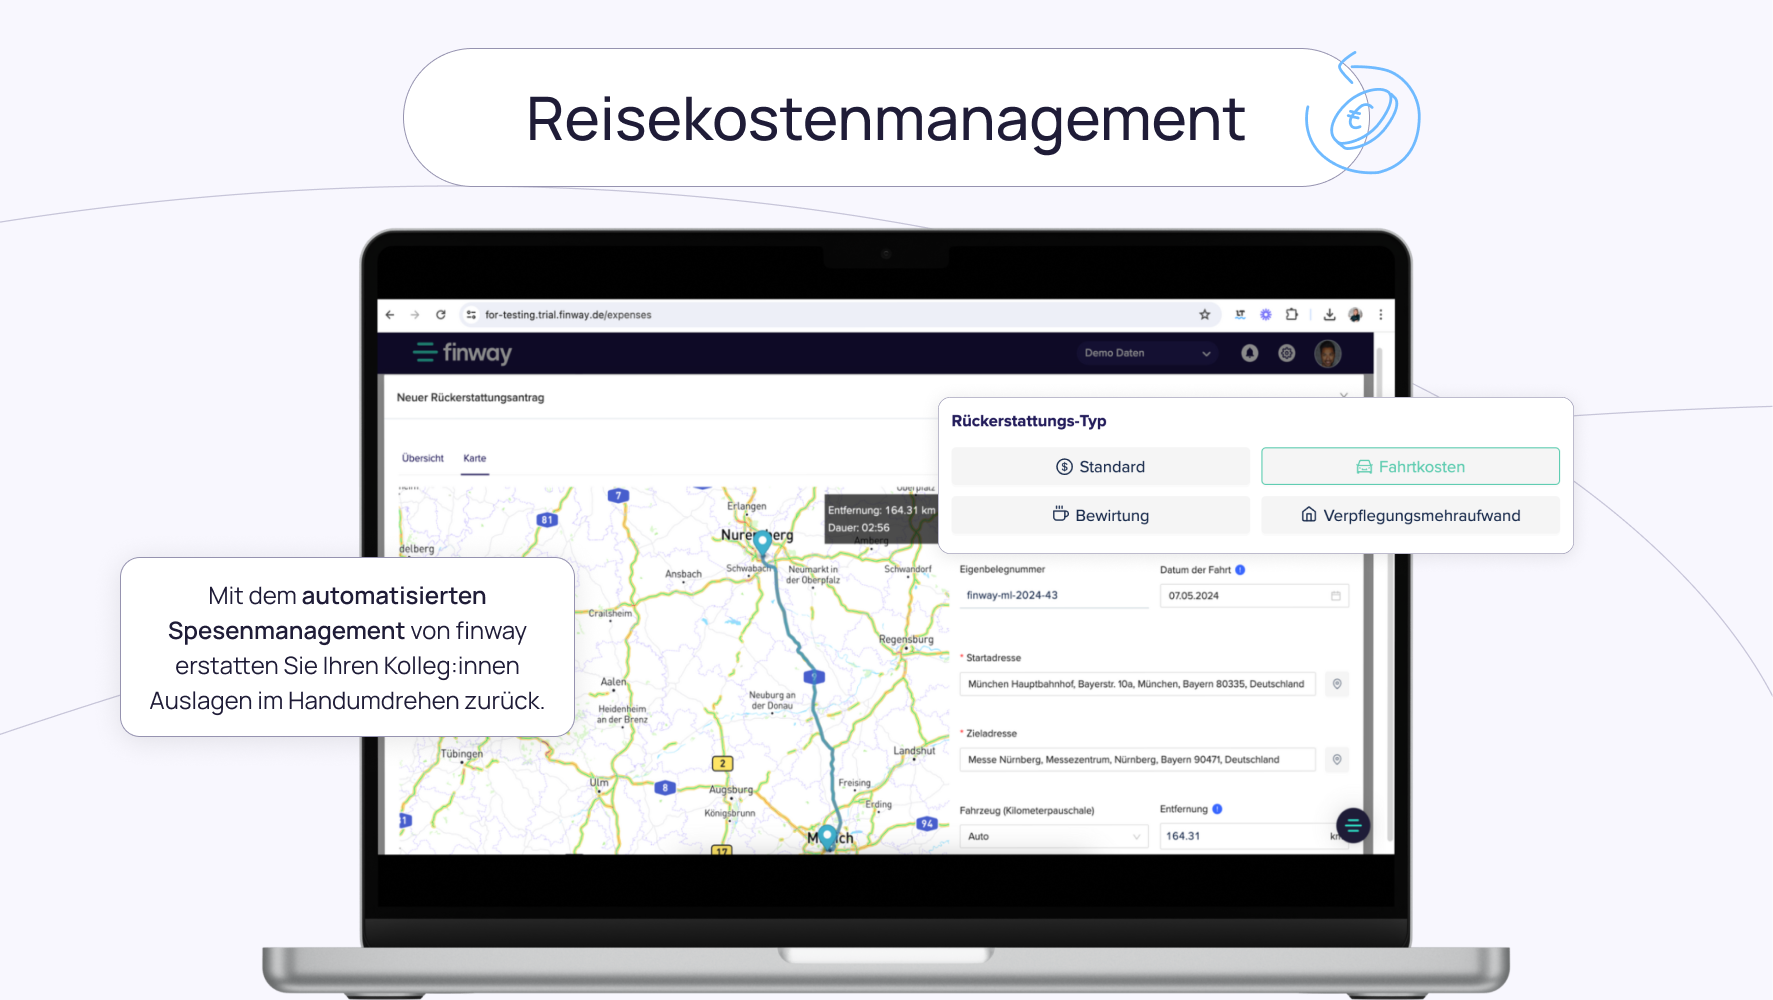Screen dimensions: 1773x1000
Task: Click the Munich start map pin
Action: [828, 837]
